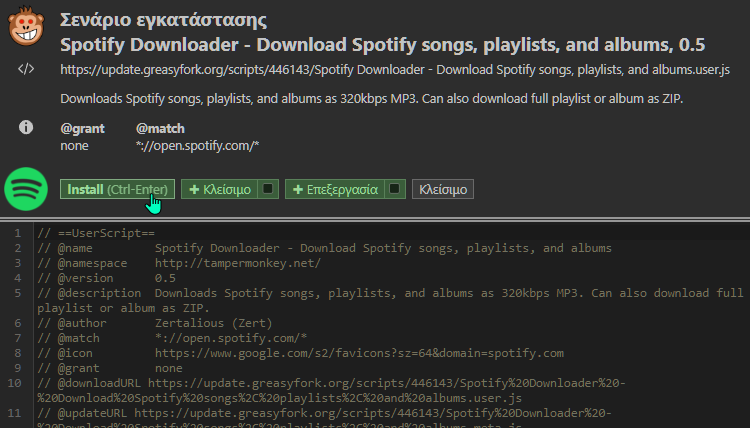750x428 pixels.
Task: Click the 'Σενάριο εγκατάστασης' heading
Action: click(x=164, y=20)
